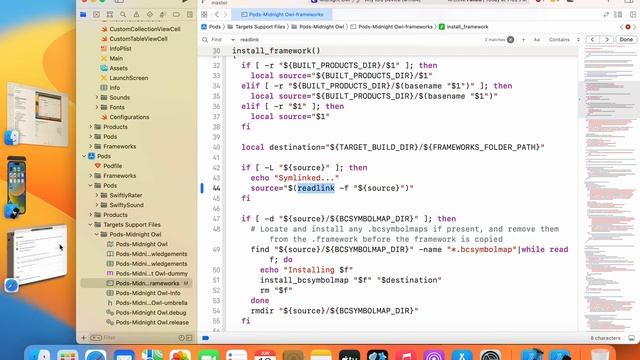
Task: Show source-control status filter in navigator
Action: pyautogui.click(x=189, y=338)
